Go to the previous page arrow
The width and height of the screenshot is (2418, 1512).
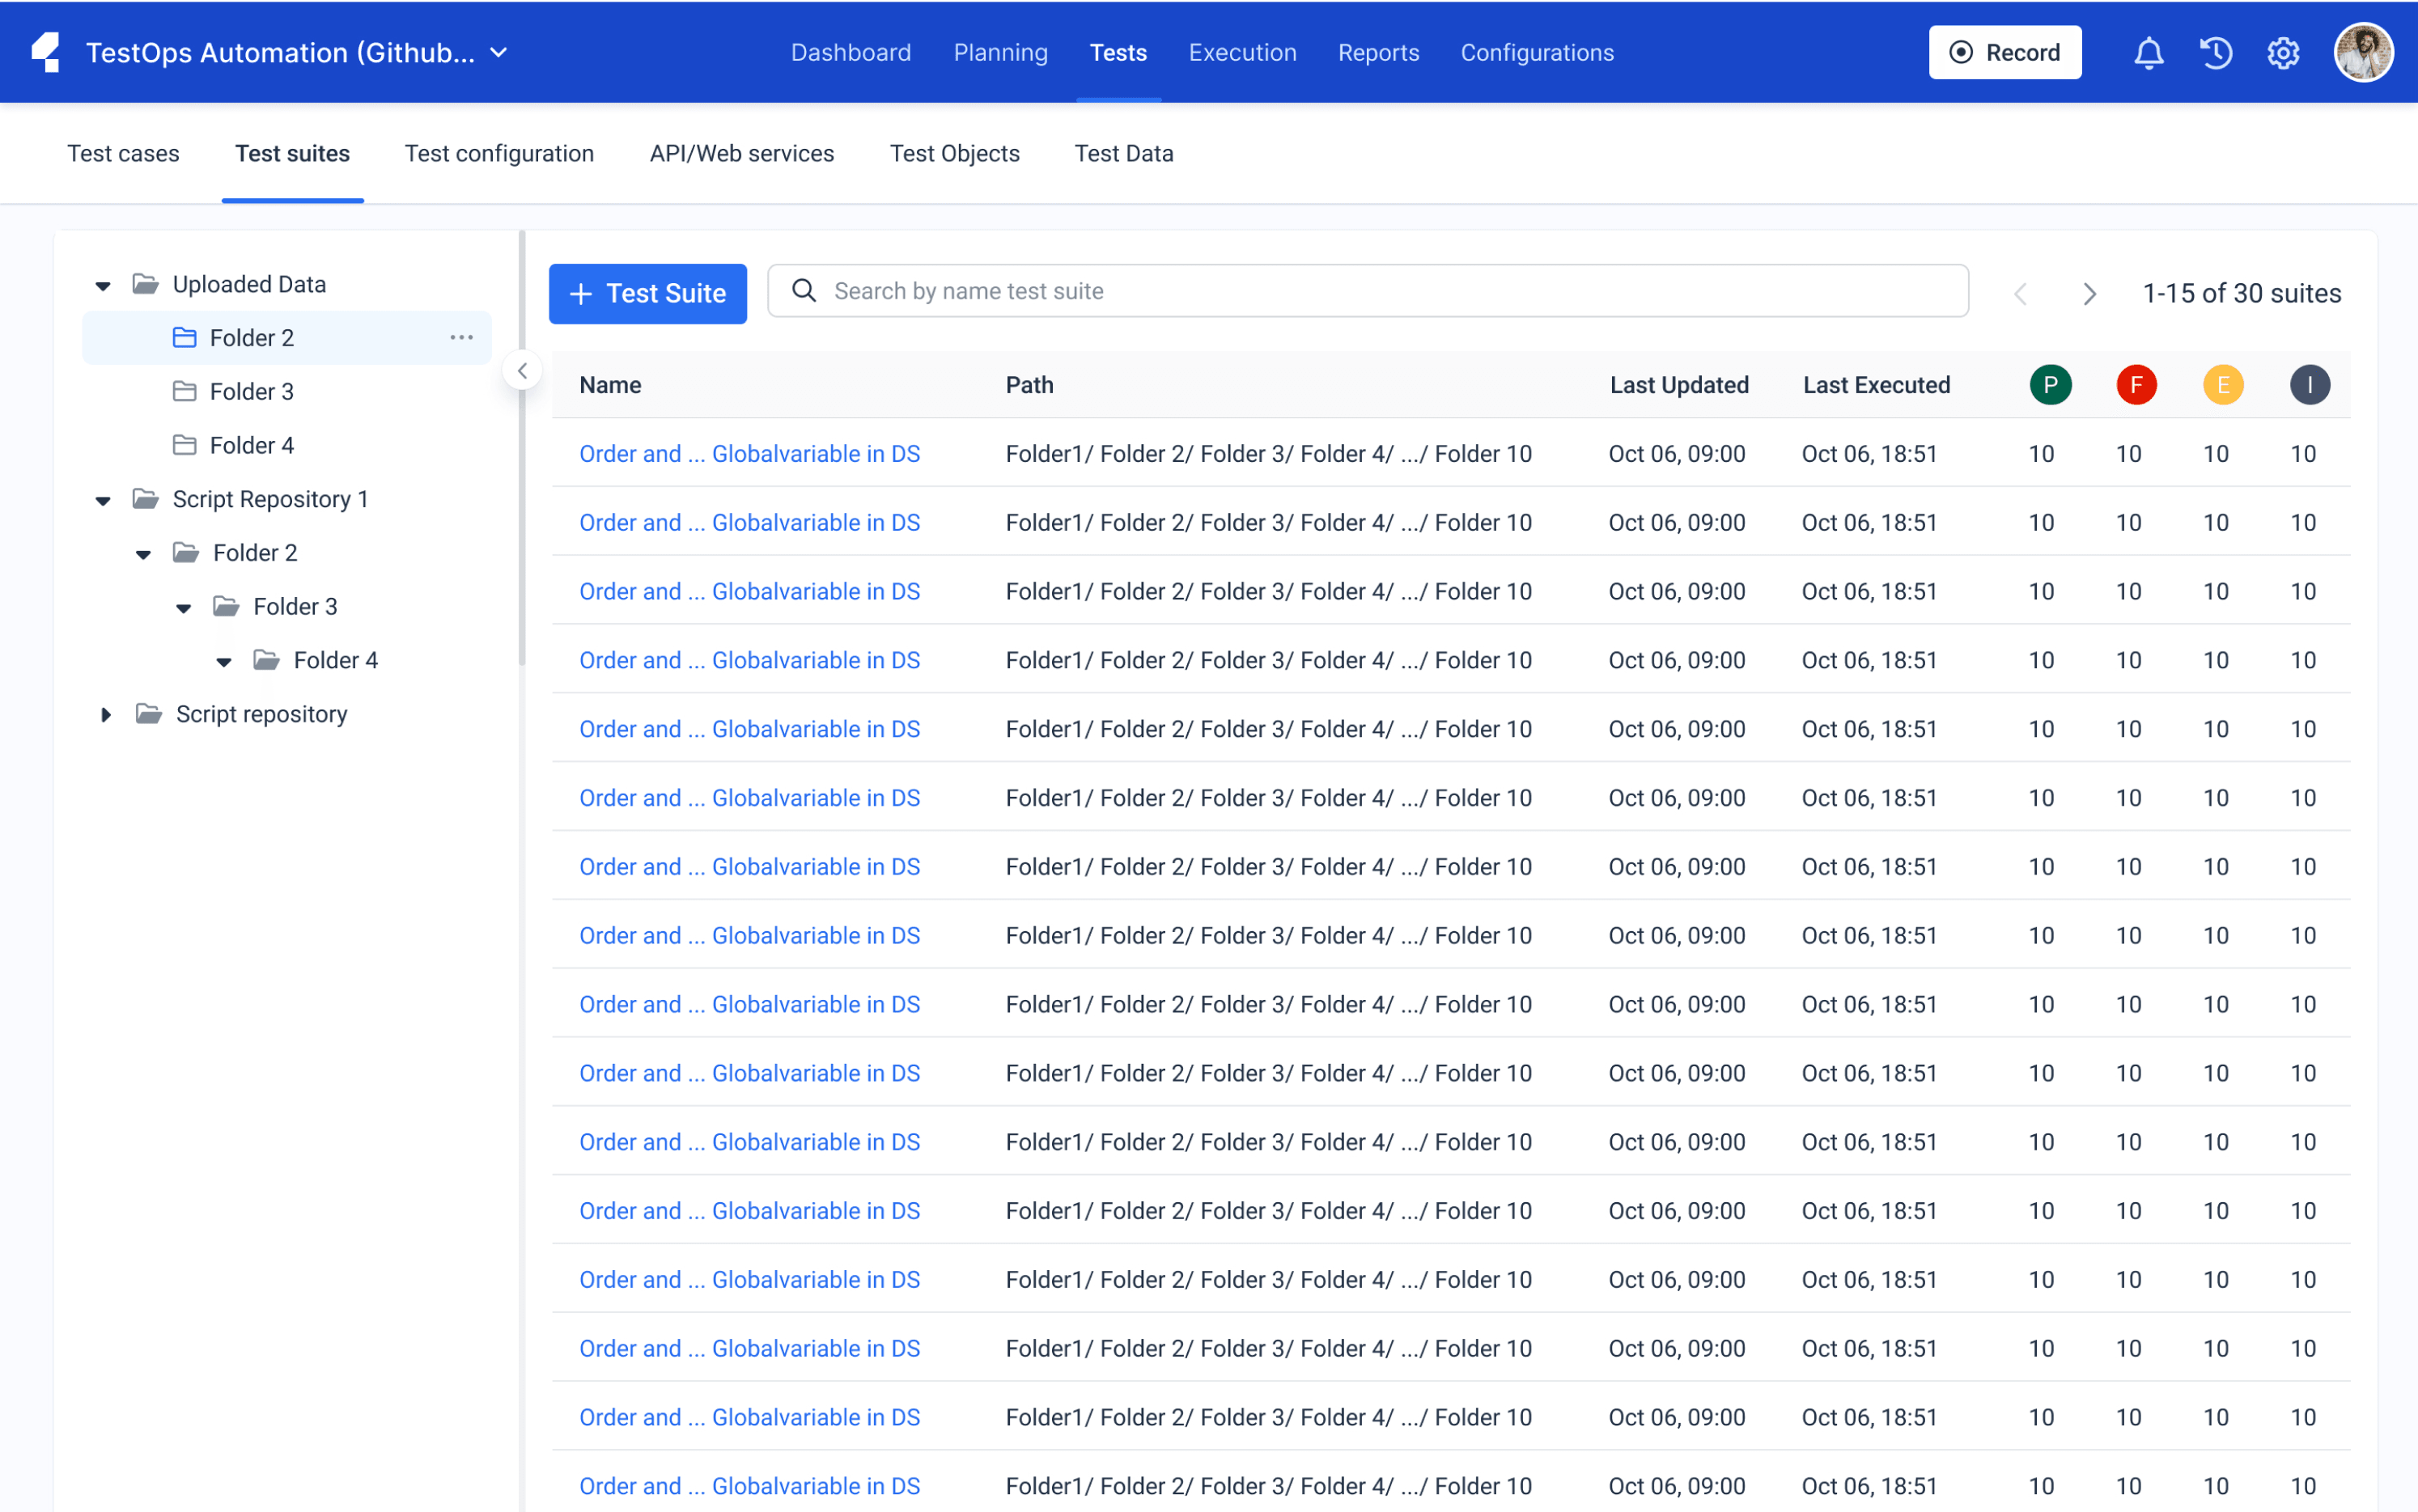coord(2021,293)
